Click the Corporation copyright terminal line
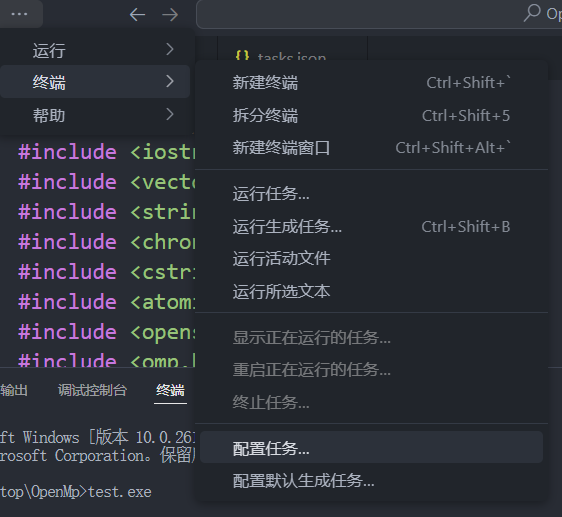The image size is (562, 517). (x=97, y=456)
